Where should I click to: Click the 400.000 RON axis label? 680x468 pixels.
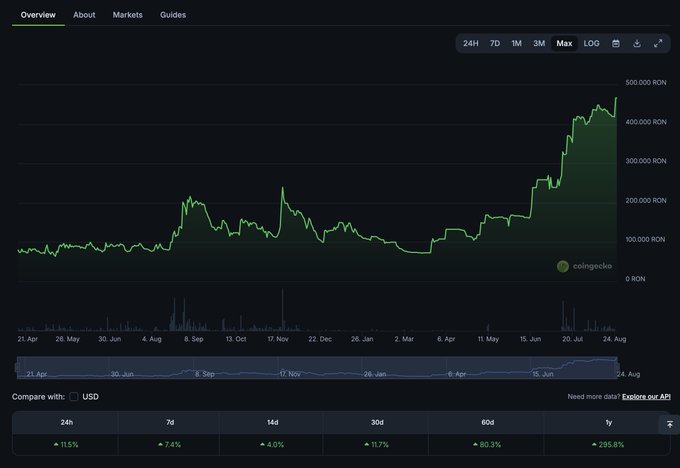click(646, 122)
